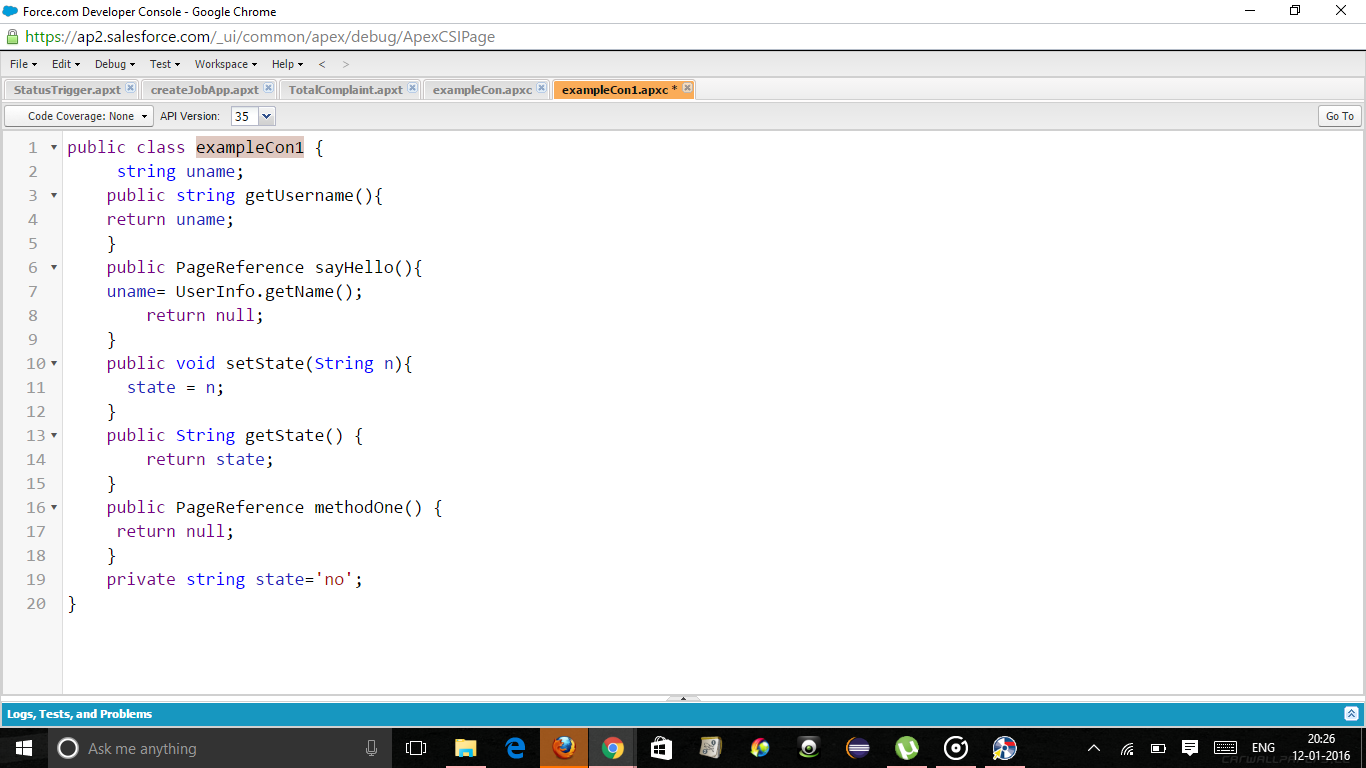
Task: Click the splitter handle above the Logs panel
Action: click(683, 698)
